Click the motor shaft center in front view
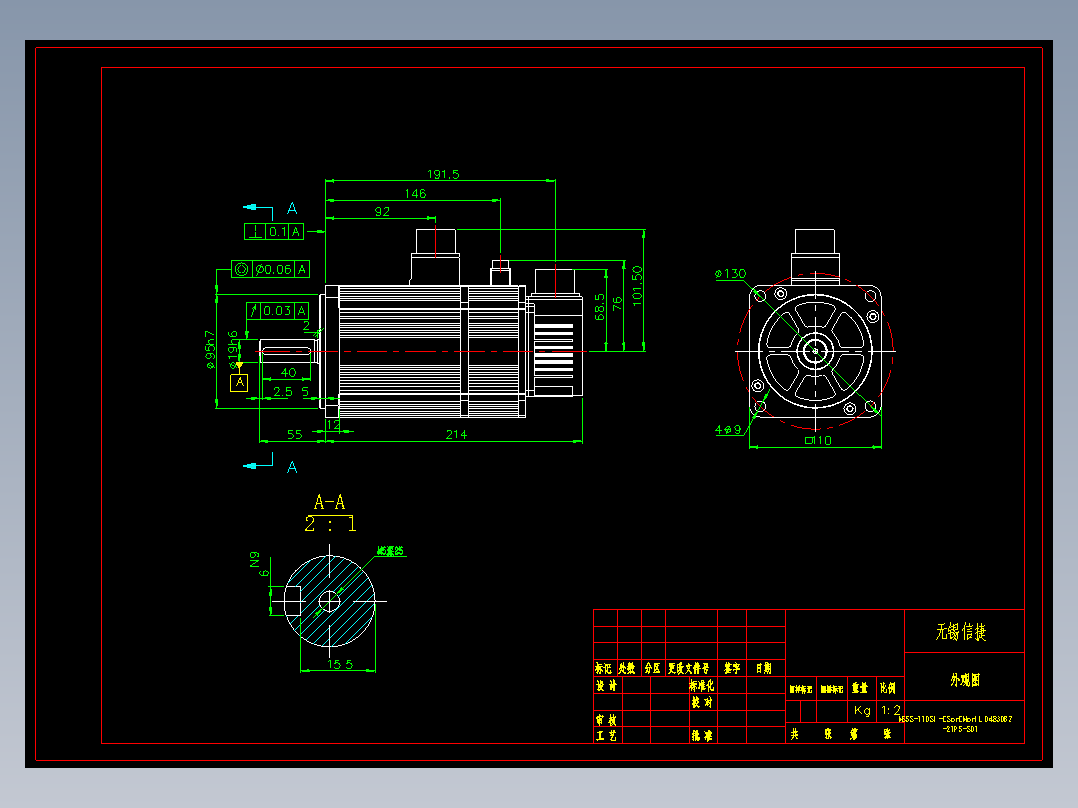 coord(815,351)
